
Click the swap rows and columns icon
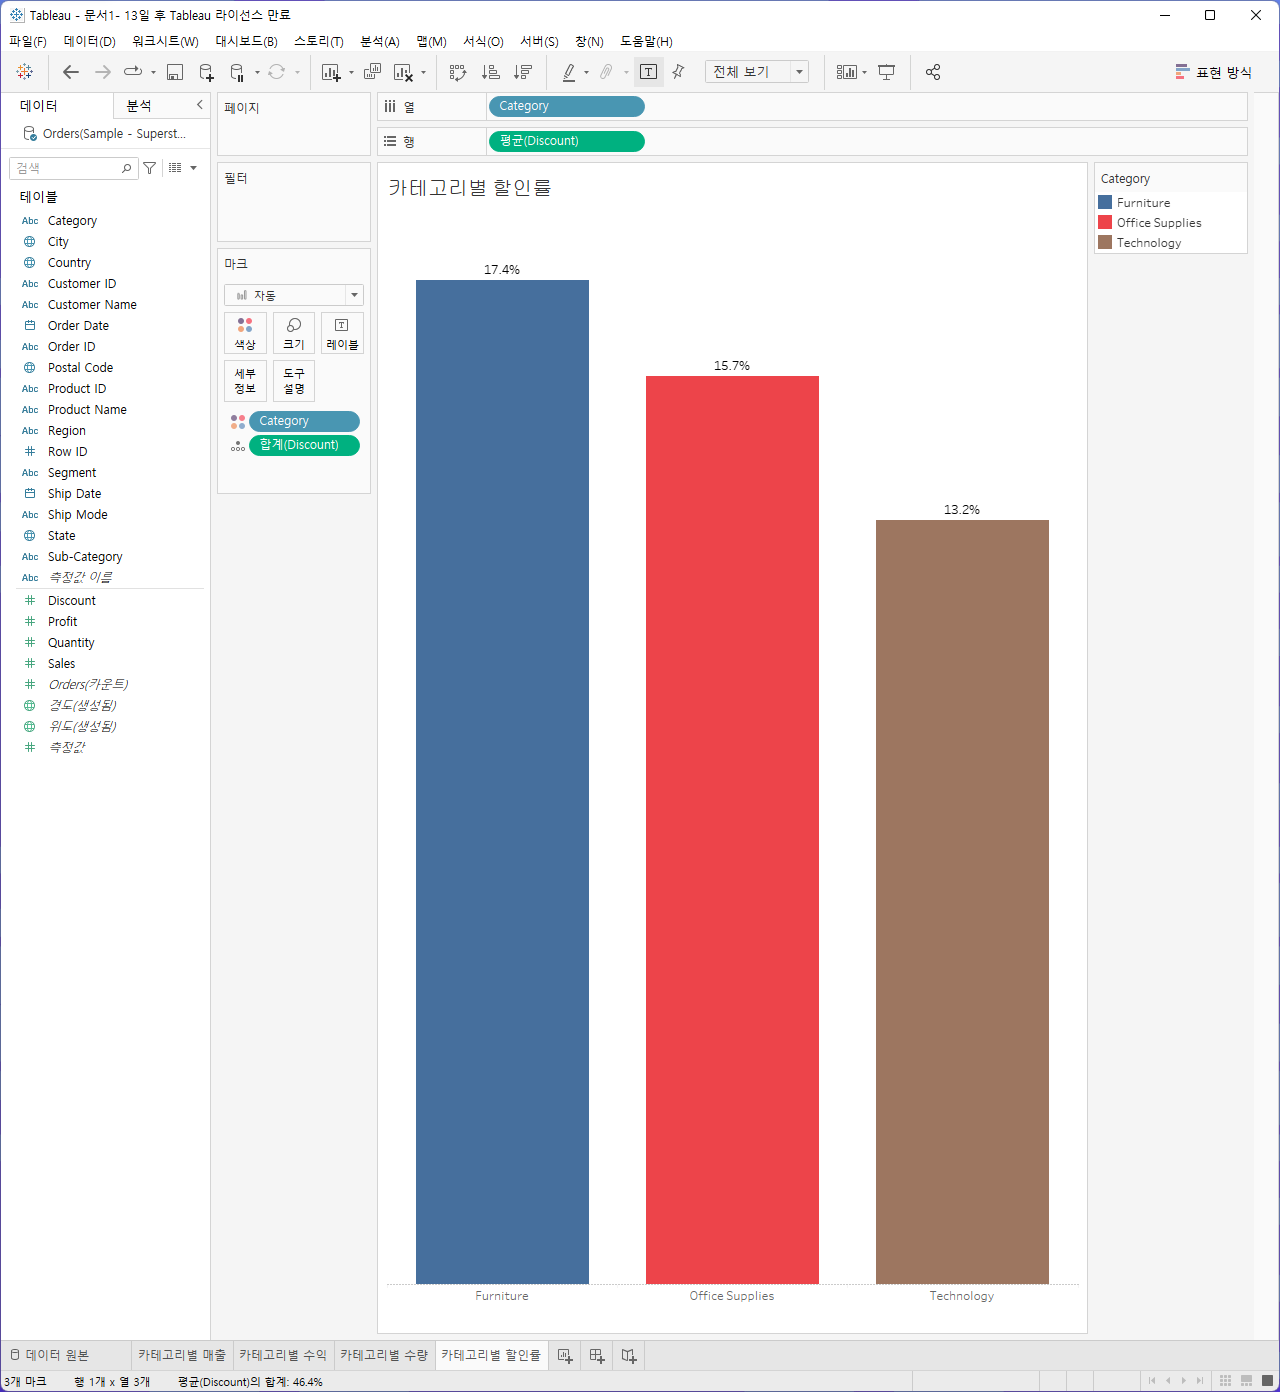tap(458, 72)
